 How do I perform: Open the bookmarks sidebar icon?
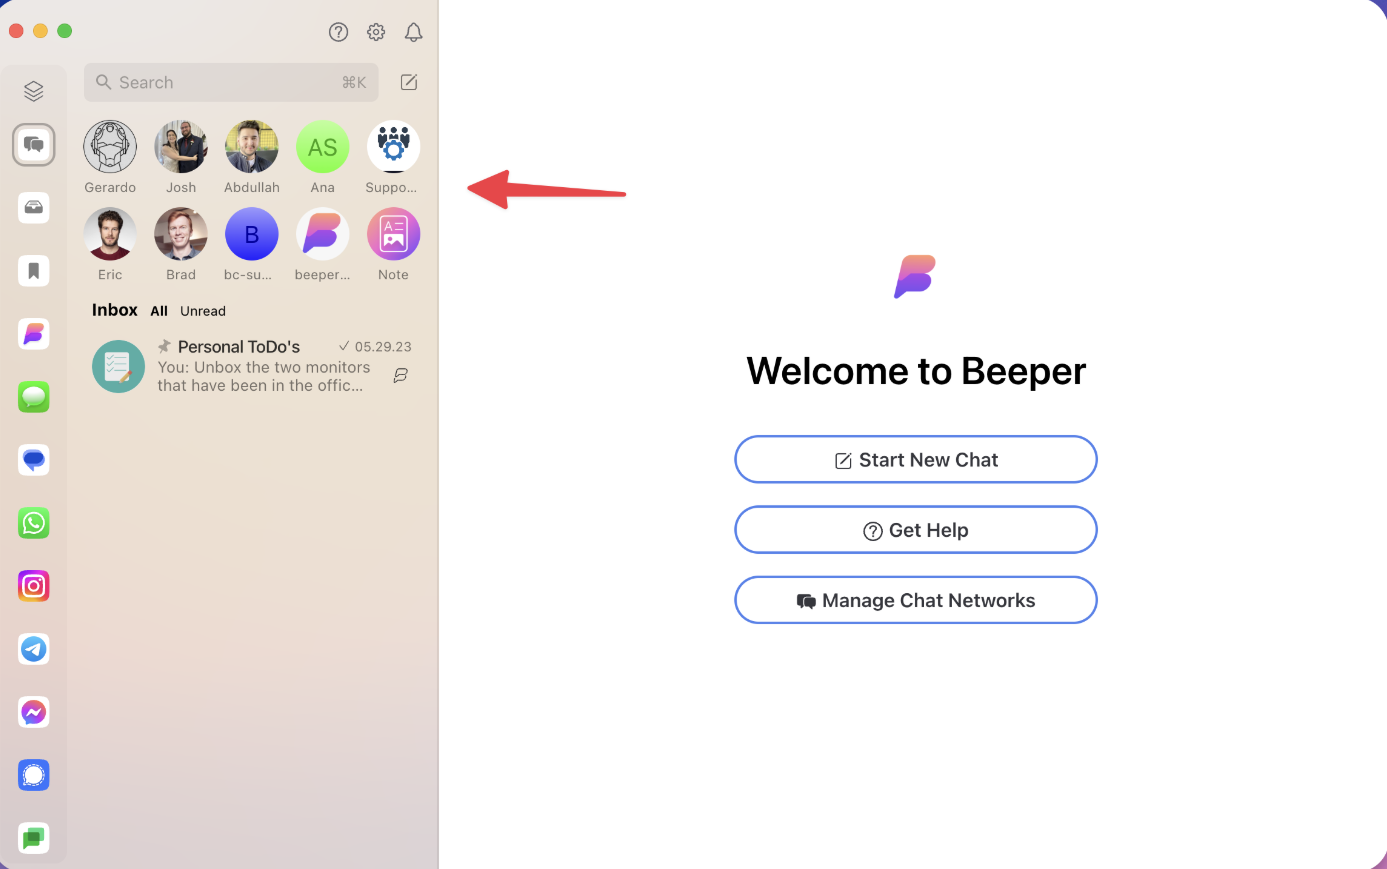coord(34,271)
